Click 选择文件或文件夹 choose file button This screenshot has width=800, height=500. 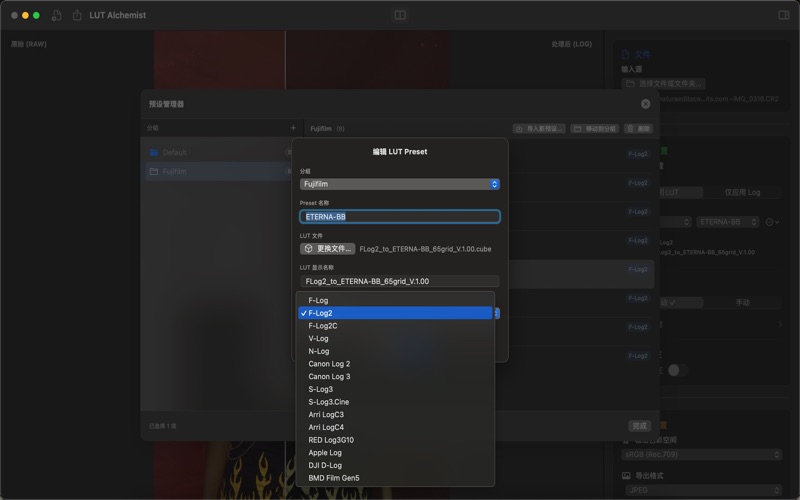pos(663,83)
